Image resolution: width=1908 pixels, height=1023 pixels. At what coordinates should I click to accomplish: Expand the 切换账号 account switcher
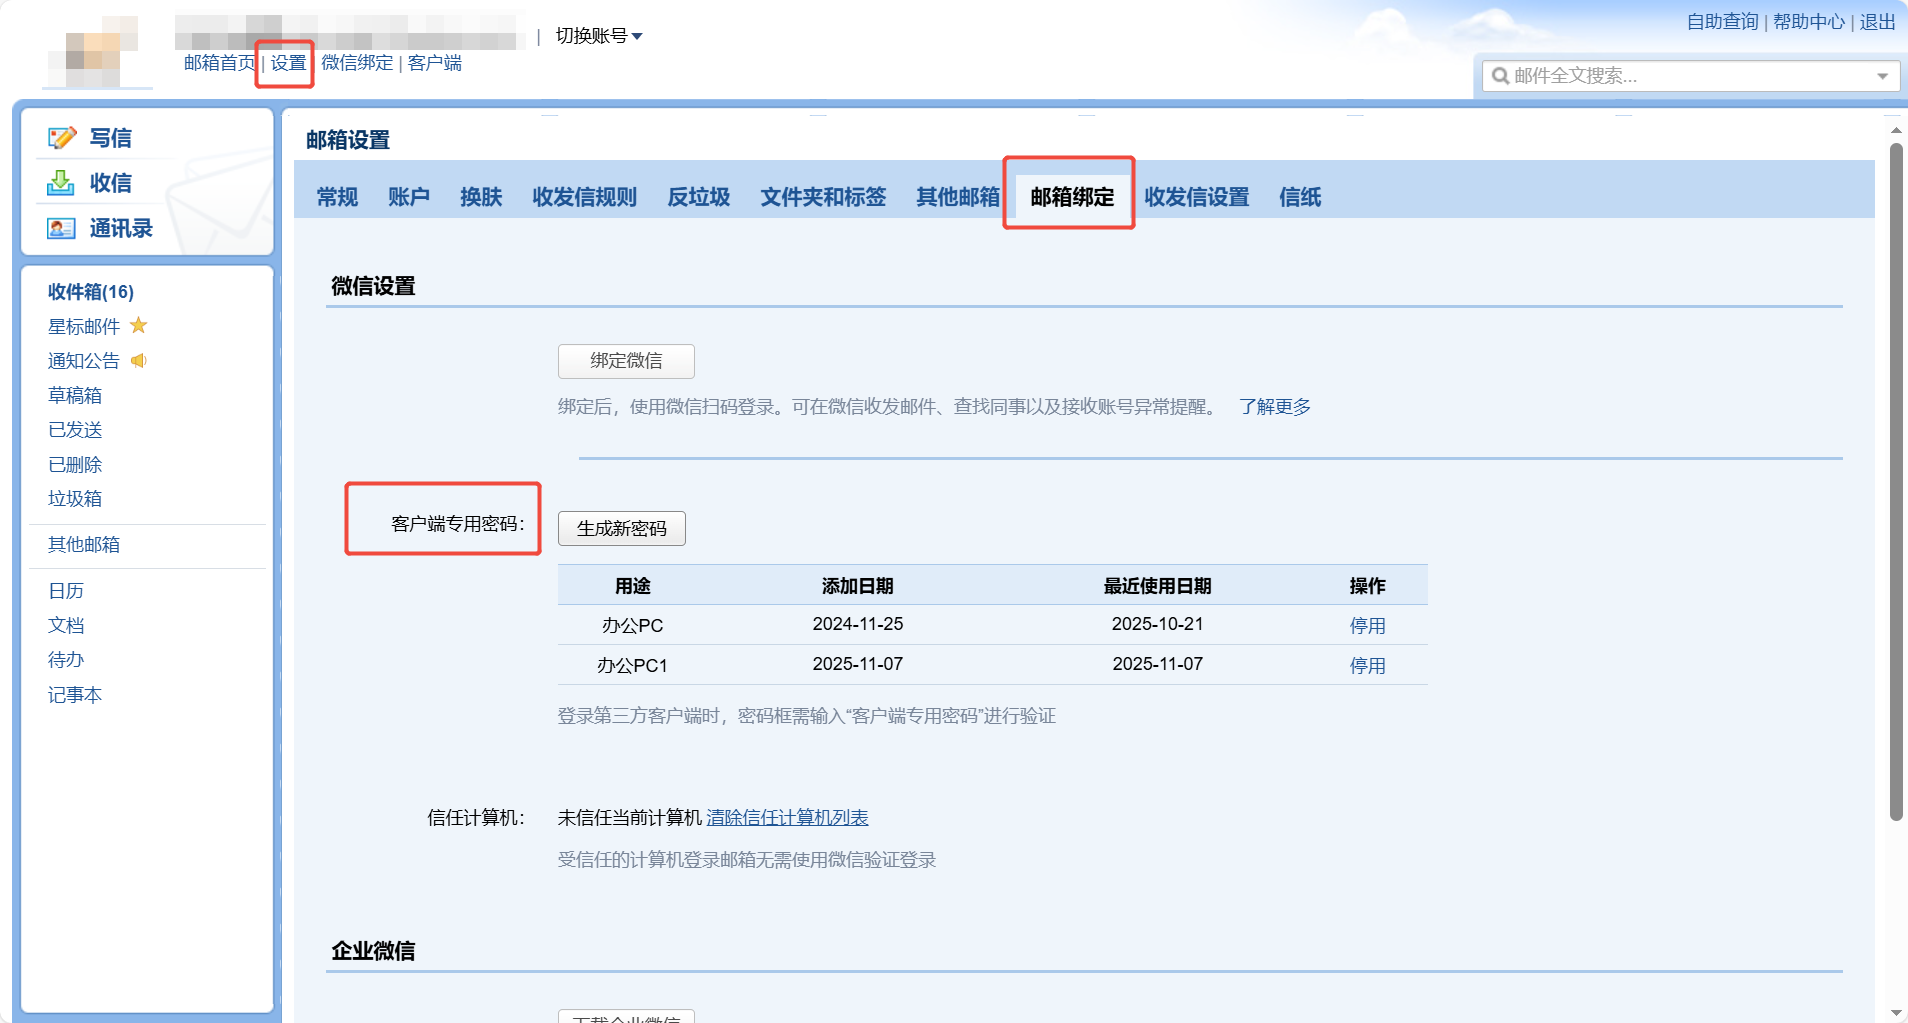pos(599,36)
